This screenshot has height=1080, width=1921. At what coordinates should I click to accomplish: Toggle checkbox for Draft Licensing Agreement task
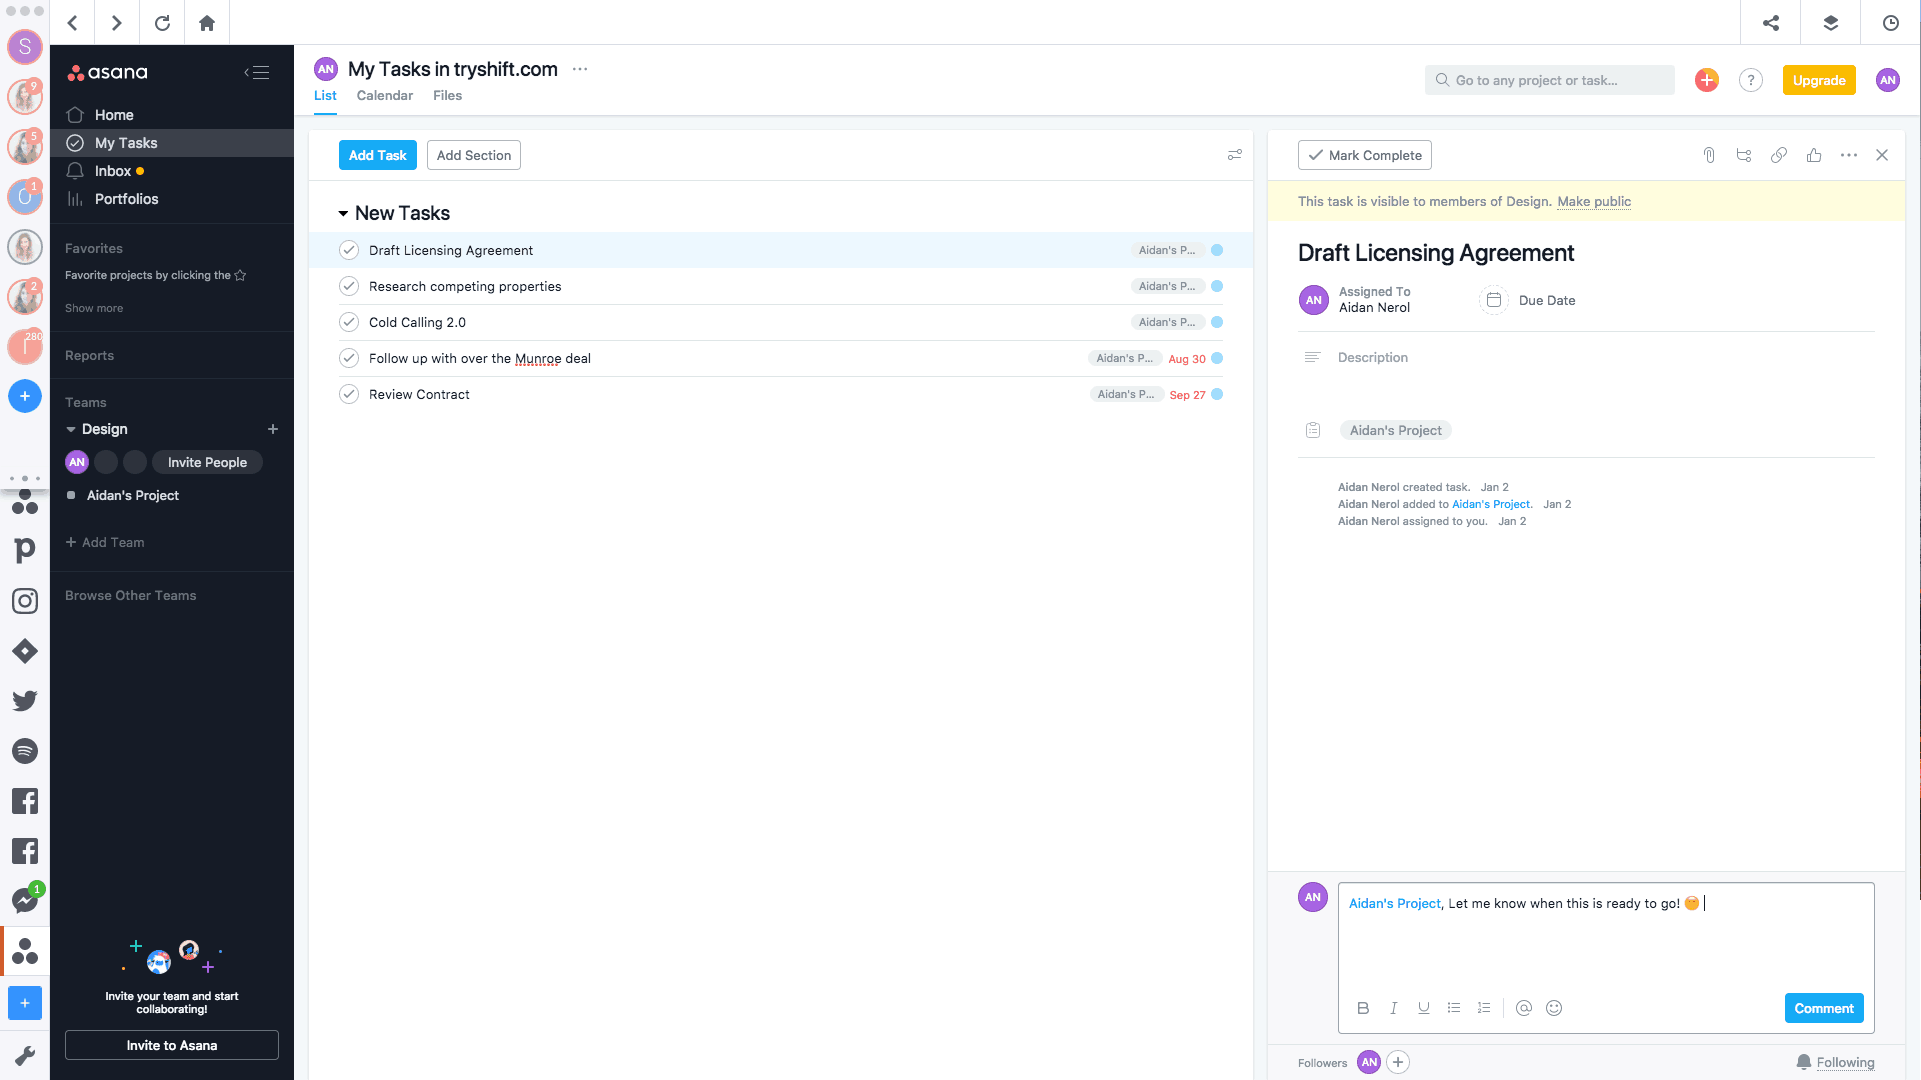pos(348,249)
